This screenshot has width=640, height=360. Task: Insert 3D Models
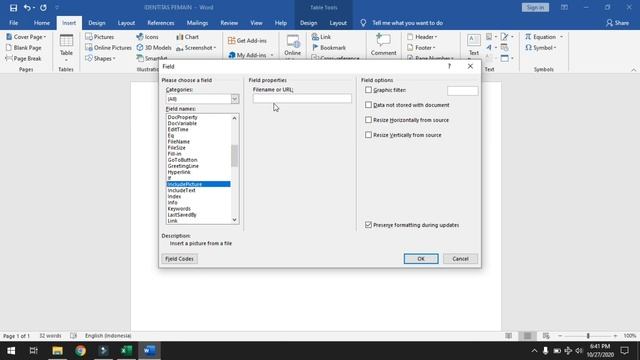pos(154,48)
